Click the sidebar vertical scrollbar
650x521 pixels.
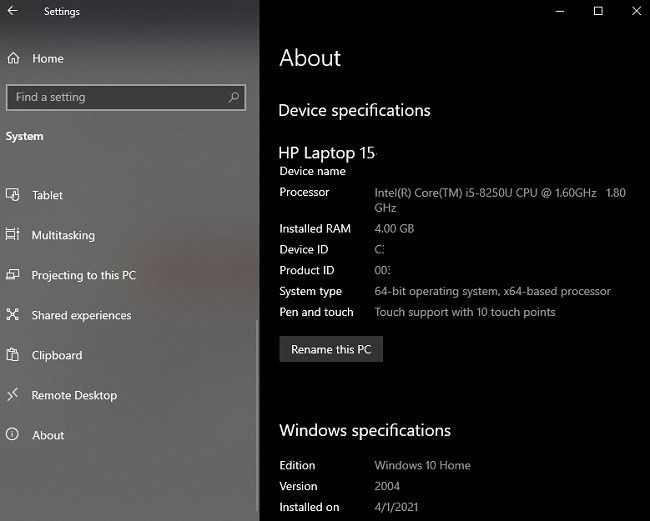[x=257, y=416]
